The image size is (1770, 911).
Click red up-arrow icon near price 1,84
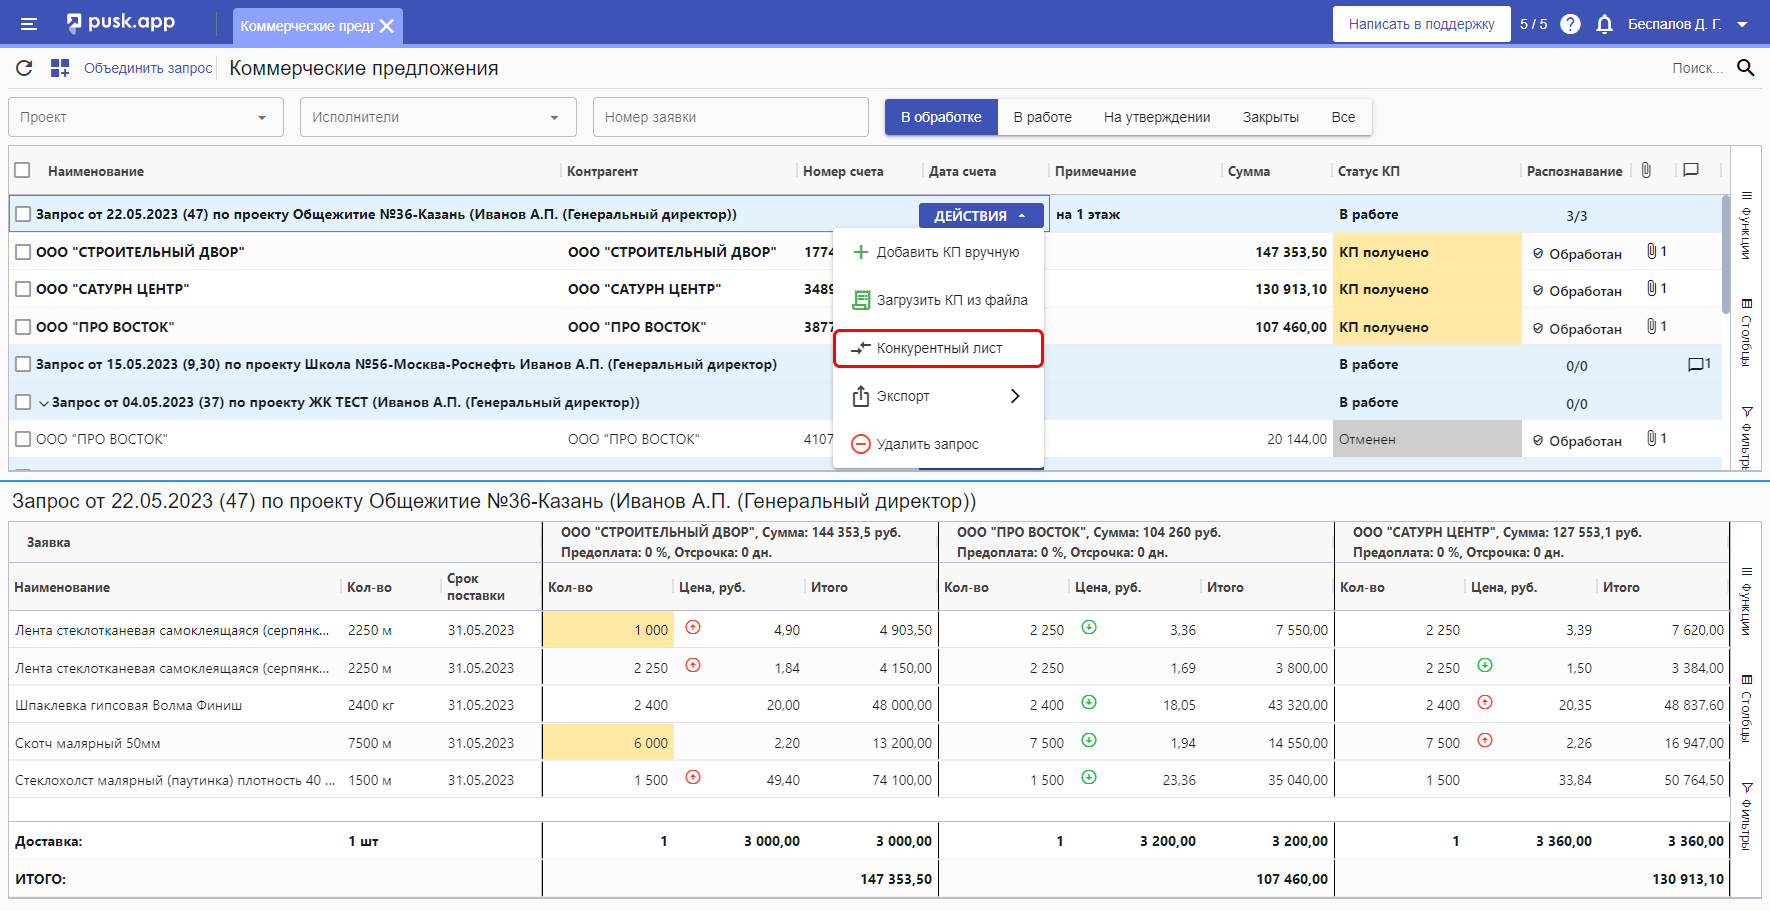point(693,665)
